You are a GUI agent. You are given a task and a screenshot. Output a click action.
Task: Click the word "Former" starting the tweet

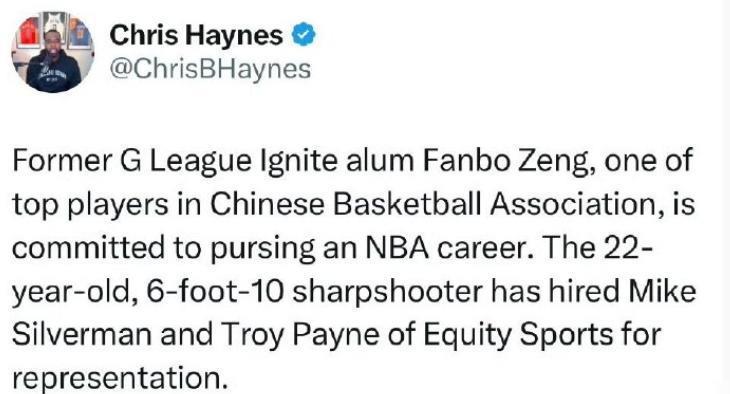click(x=61, y=161)
